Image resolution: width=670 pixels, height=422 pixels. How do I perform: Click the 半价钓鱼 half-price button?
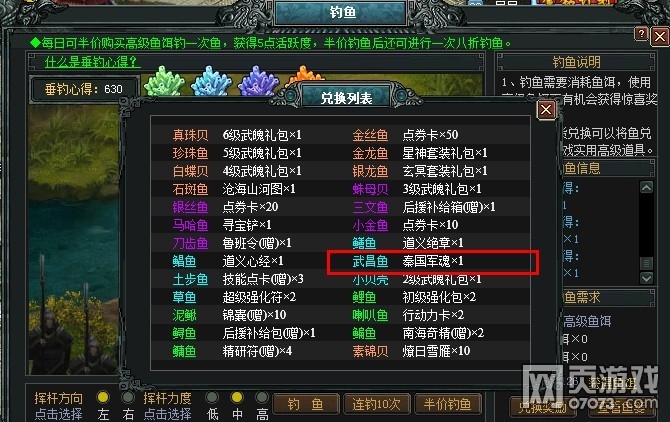coord(448,404)
